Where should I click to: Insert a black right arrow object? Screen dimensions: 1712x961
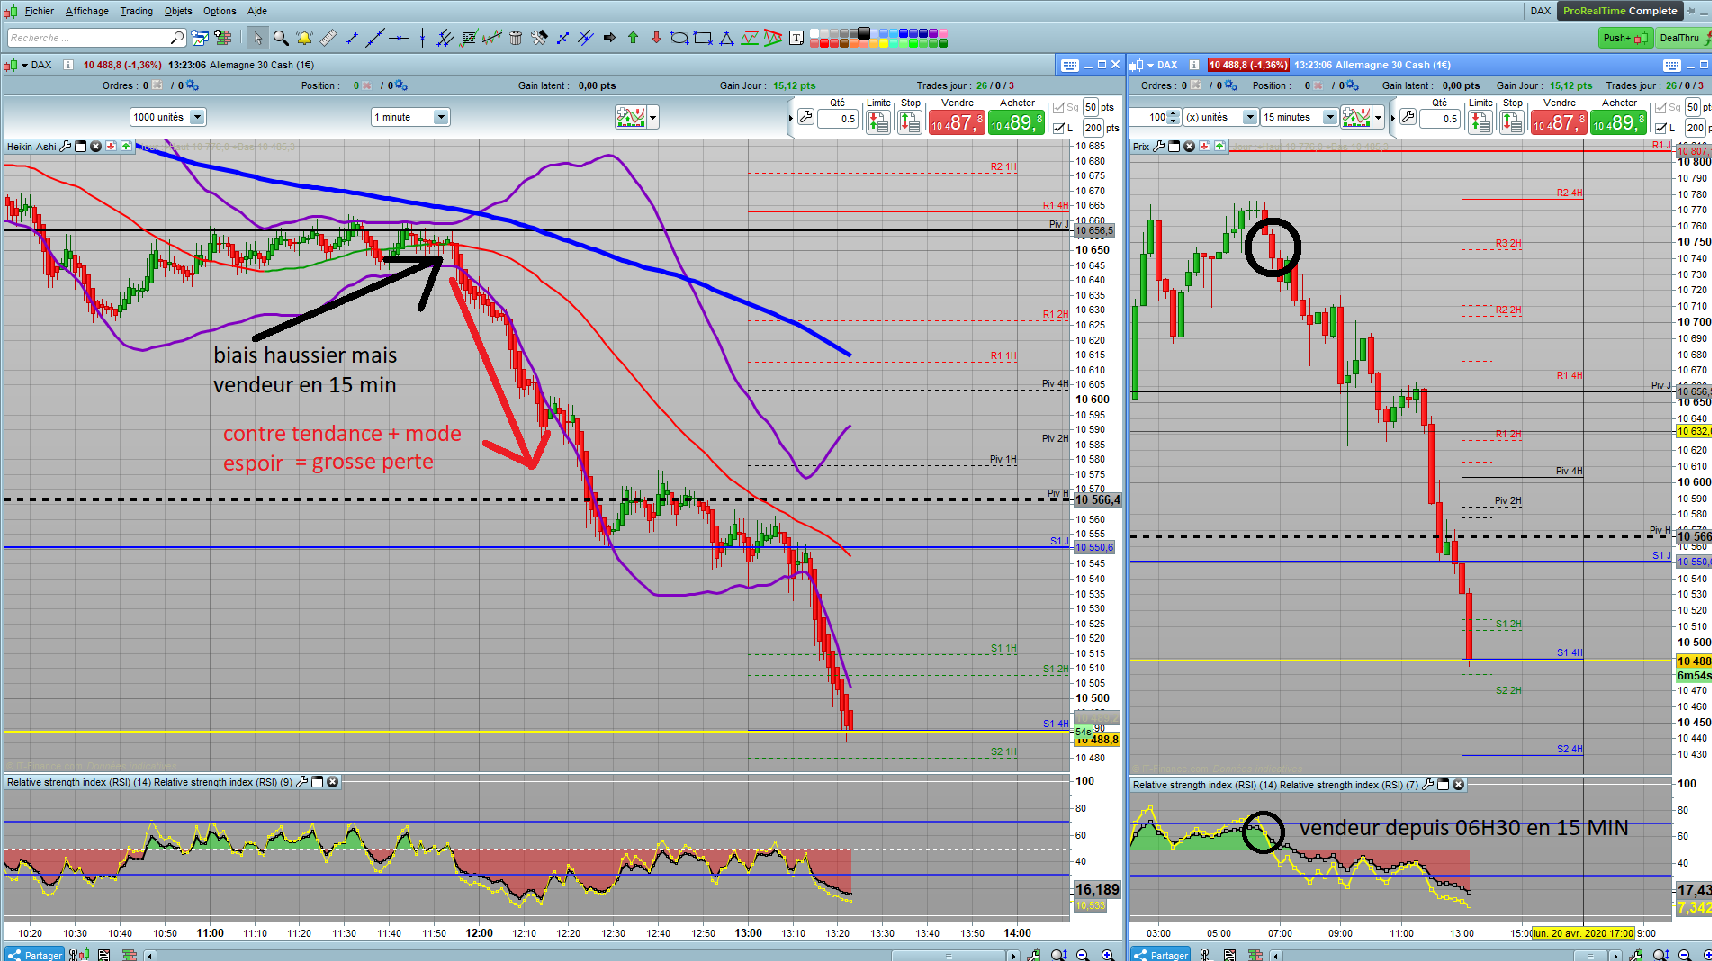pos(610,38)
